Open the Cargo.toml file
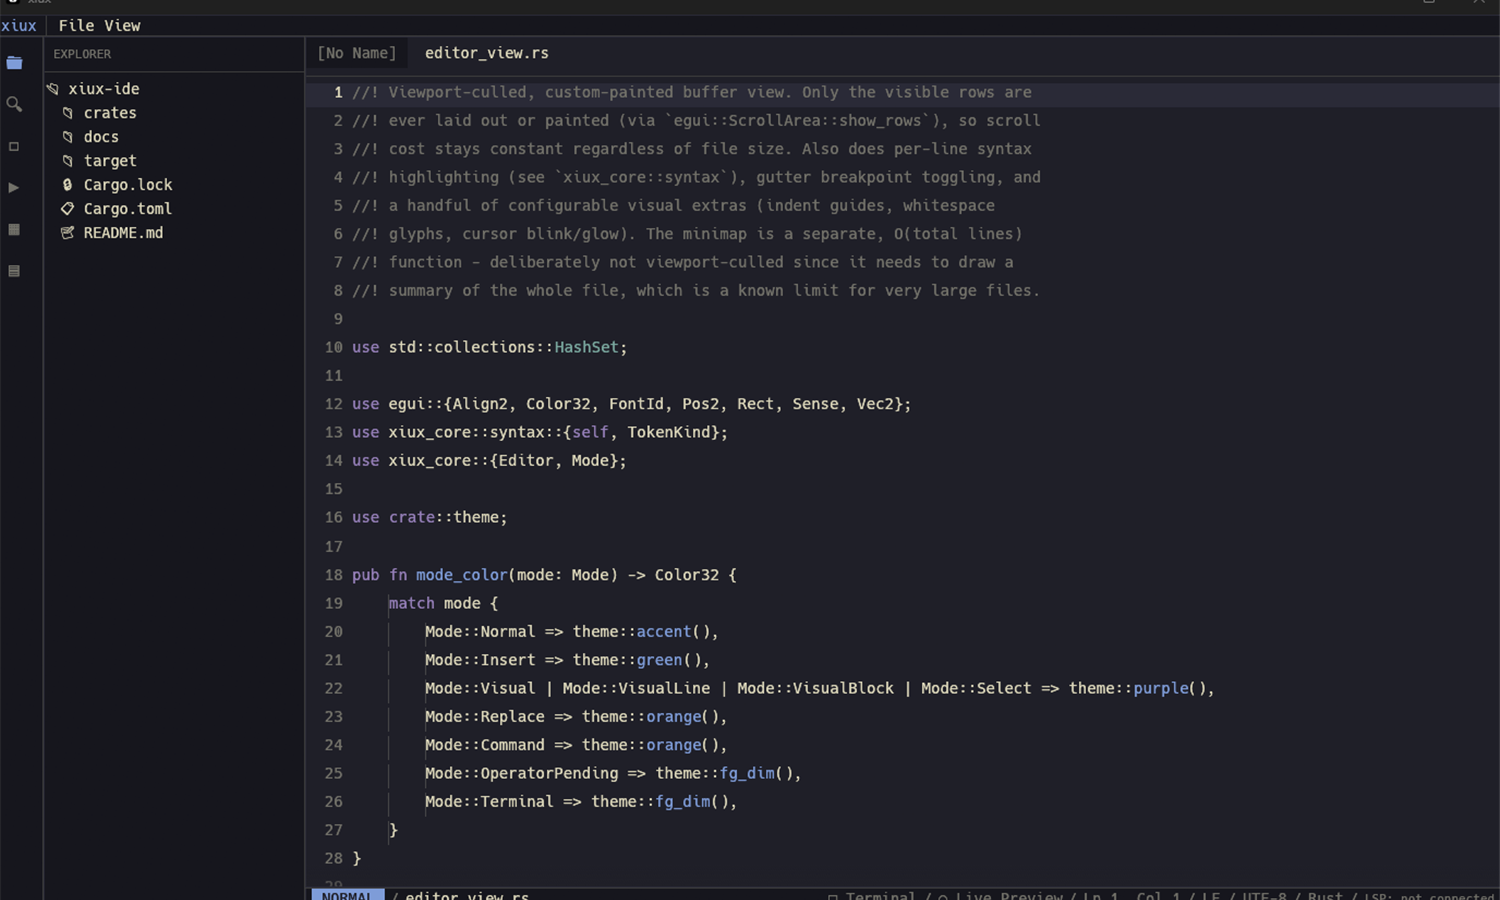This screenshot has height=900, width=1500. tap(117, 209)
